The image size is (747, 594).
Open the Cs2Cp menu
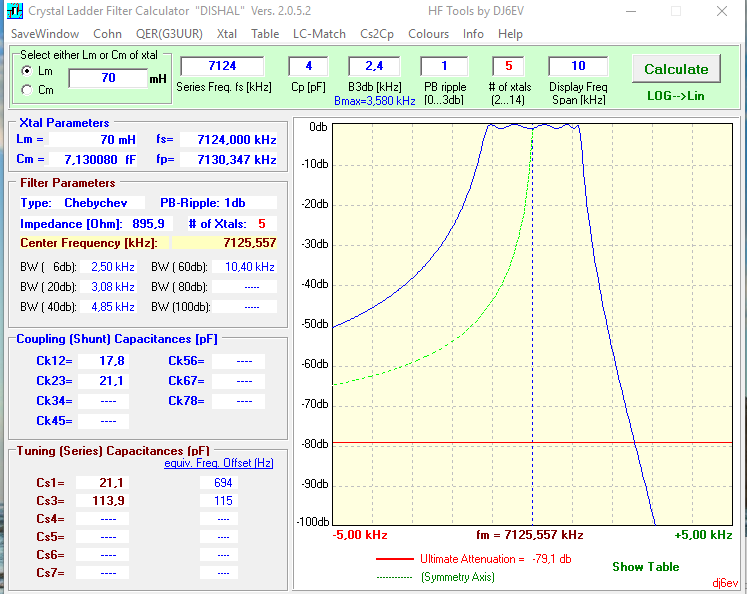point(377,34)
